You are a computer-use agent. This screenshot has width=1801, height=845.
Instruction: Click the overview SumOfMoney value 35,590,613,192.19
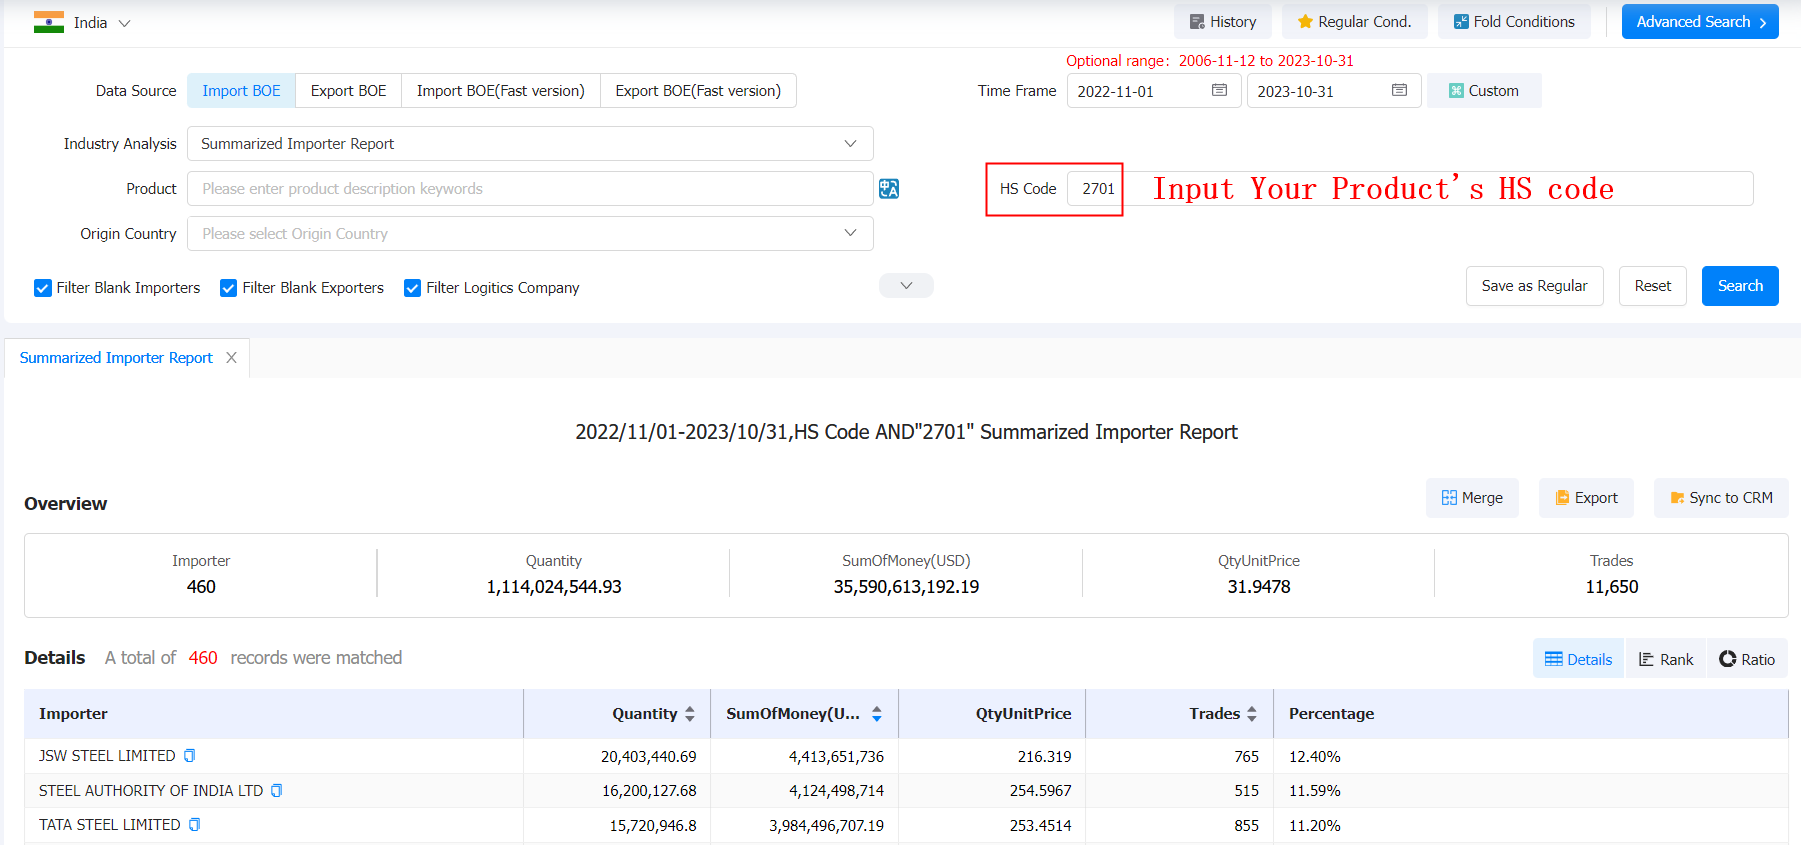(906, 587)
